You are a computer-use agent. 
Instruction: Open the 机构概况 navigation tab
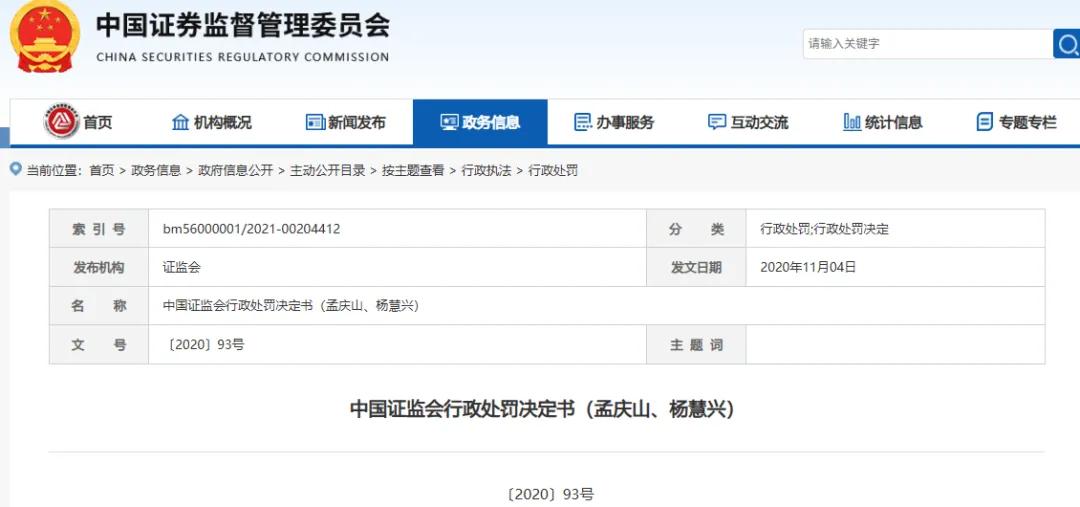(211, 123)
